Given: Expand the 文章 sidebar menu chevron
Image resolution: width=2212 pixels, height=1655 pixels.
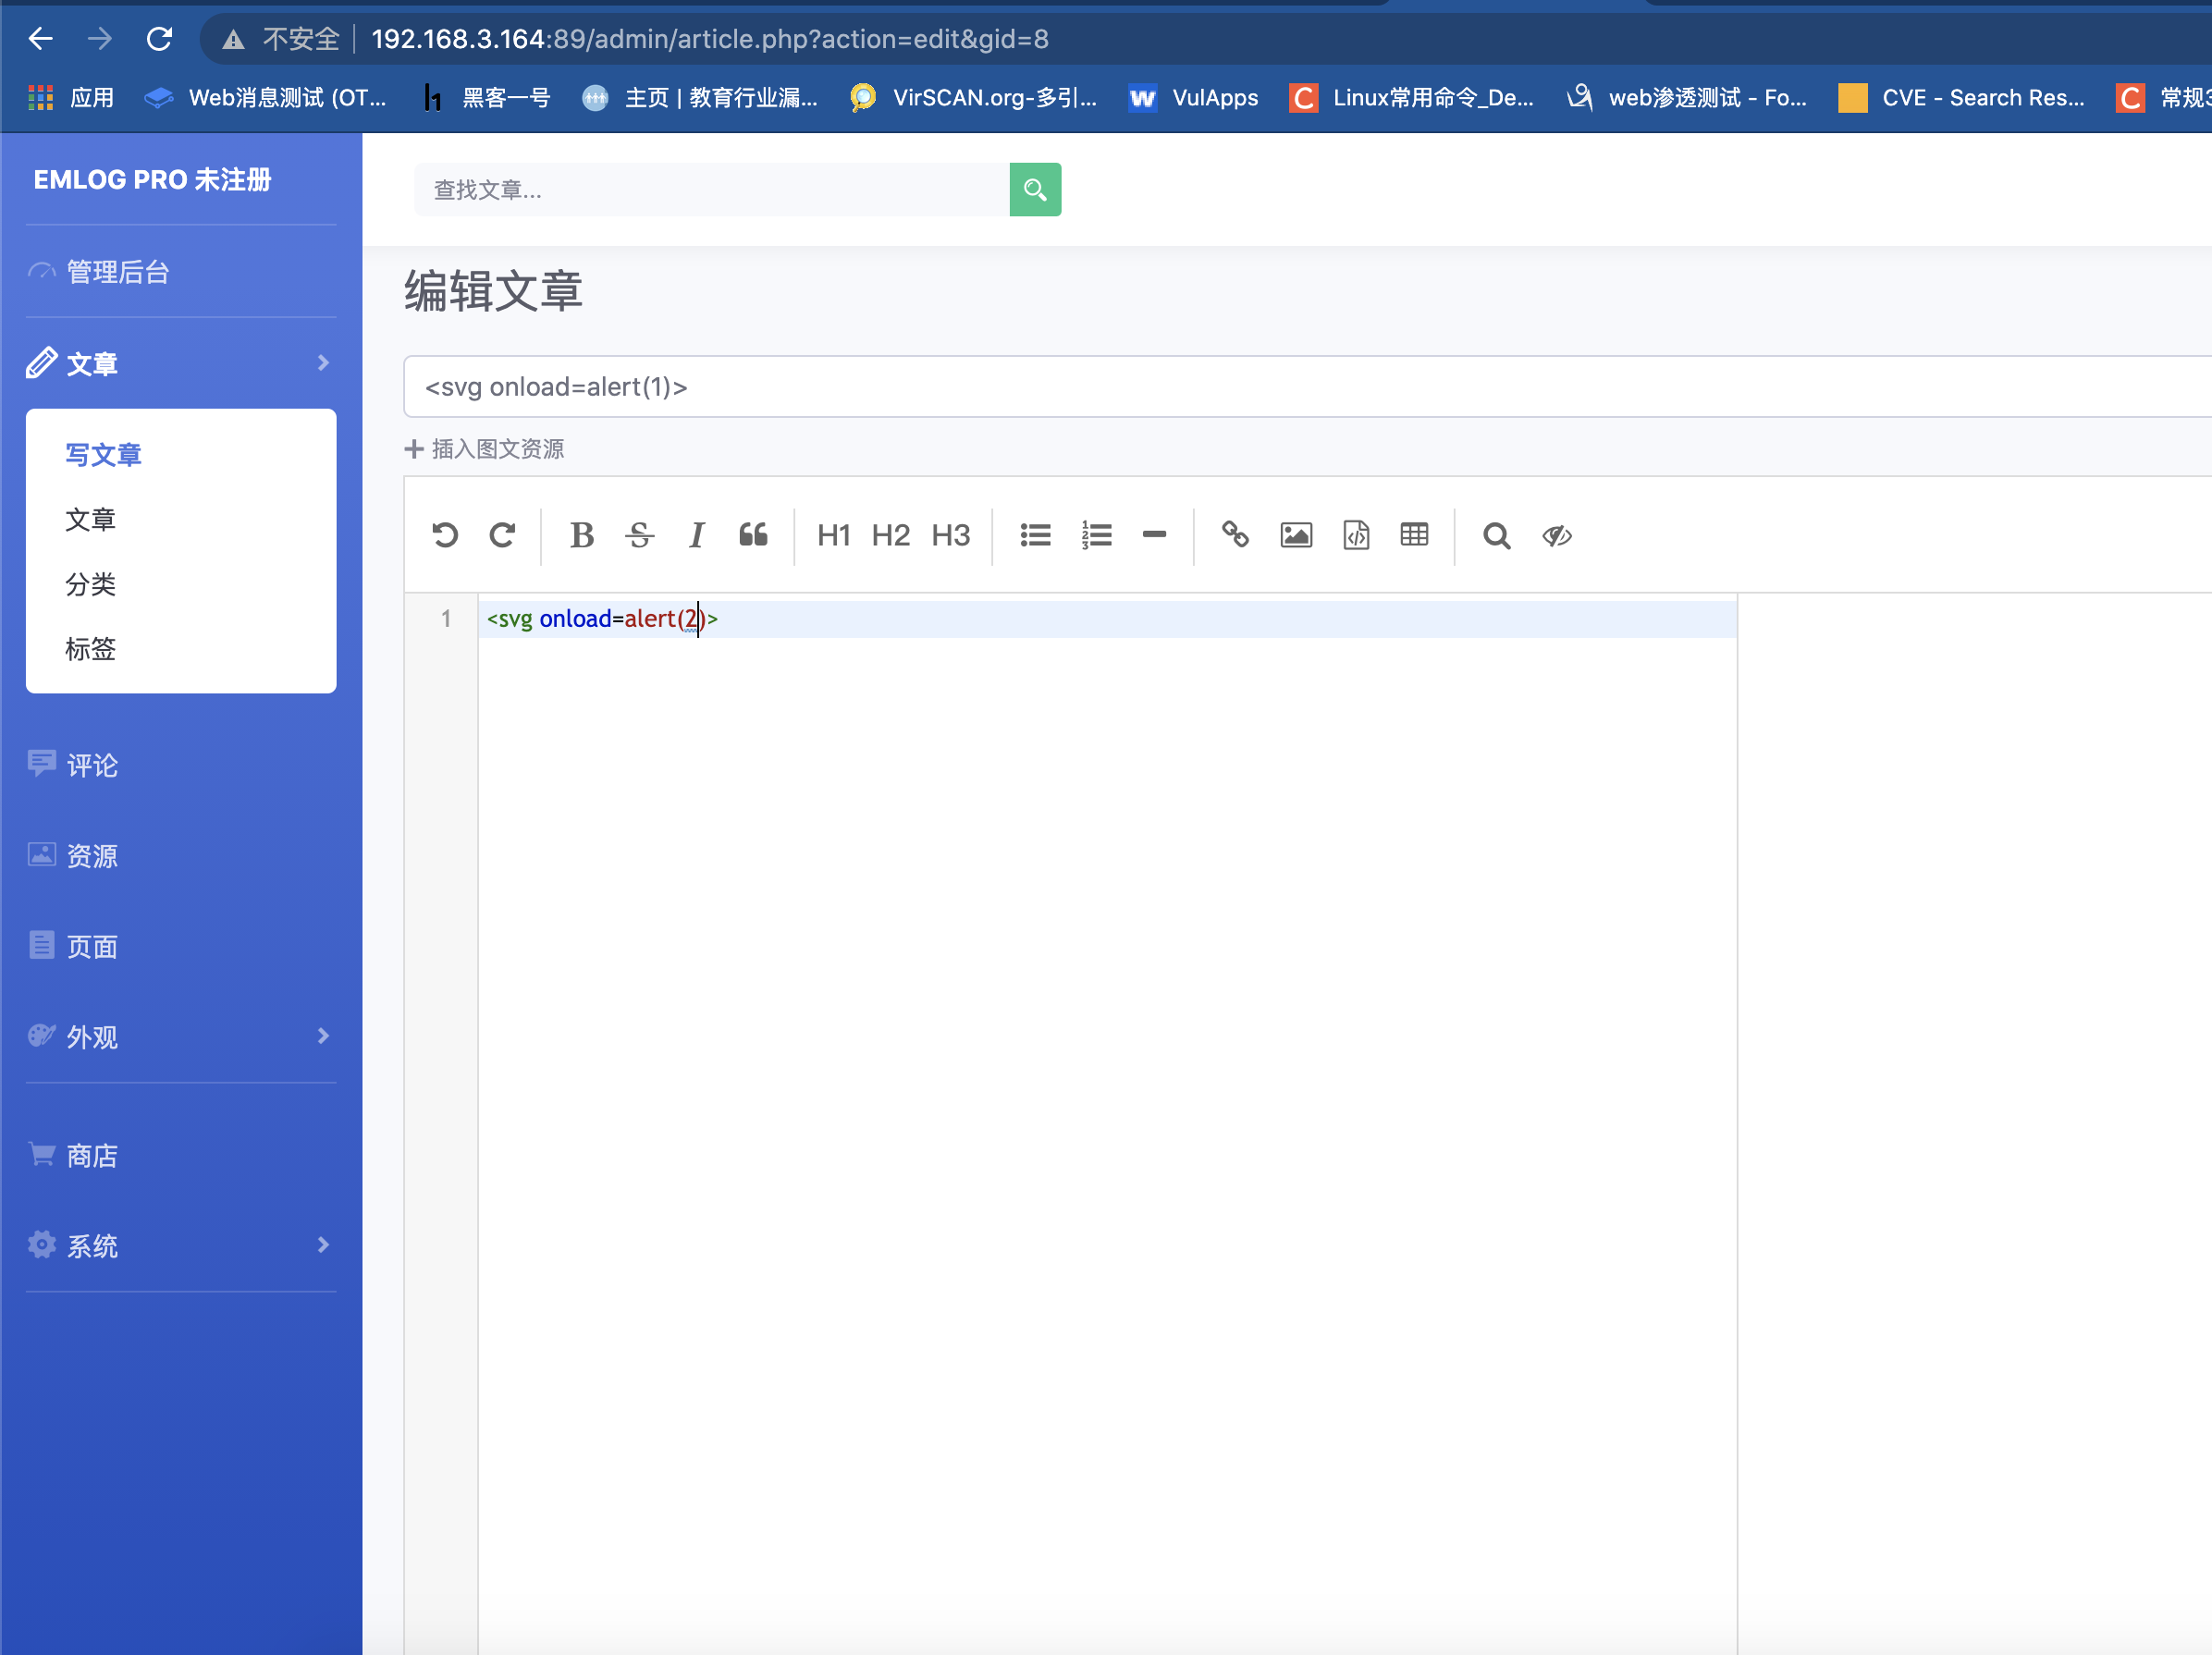Looking at the screenshot, I should tap(323, 363).
